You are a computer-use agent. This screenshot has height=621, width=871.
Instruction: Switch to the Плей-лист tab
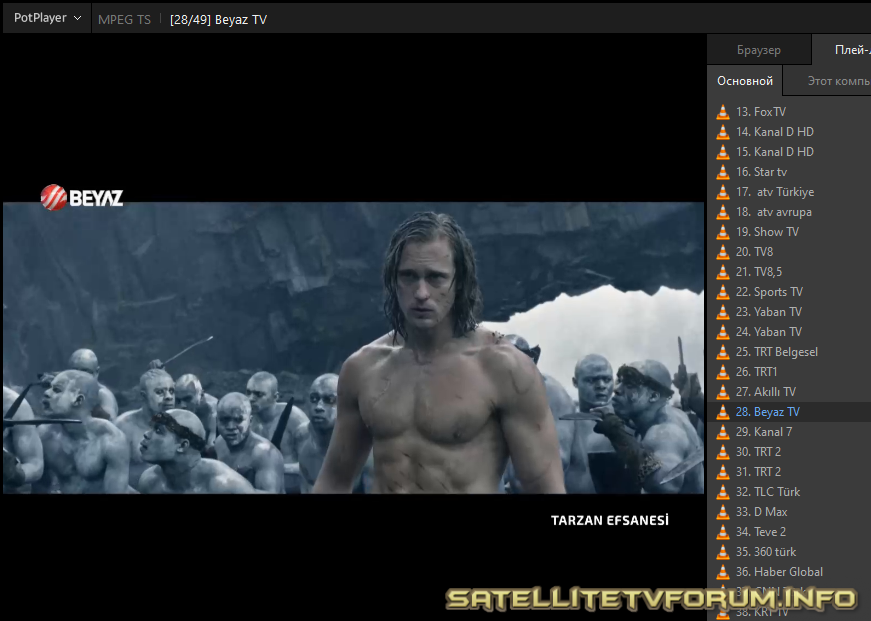pyautogui.click(x=844, y=50)
